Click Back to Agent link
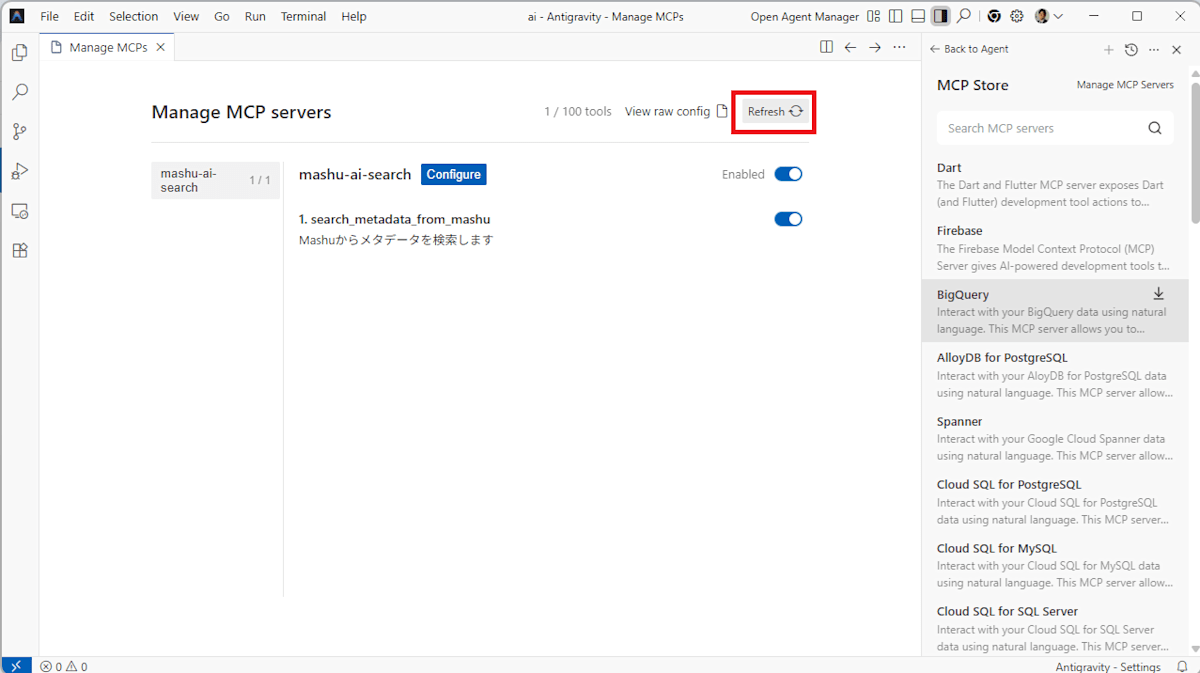This screenshot has height=673, width=1200. point(969,49)
